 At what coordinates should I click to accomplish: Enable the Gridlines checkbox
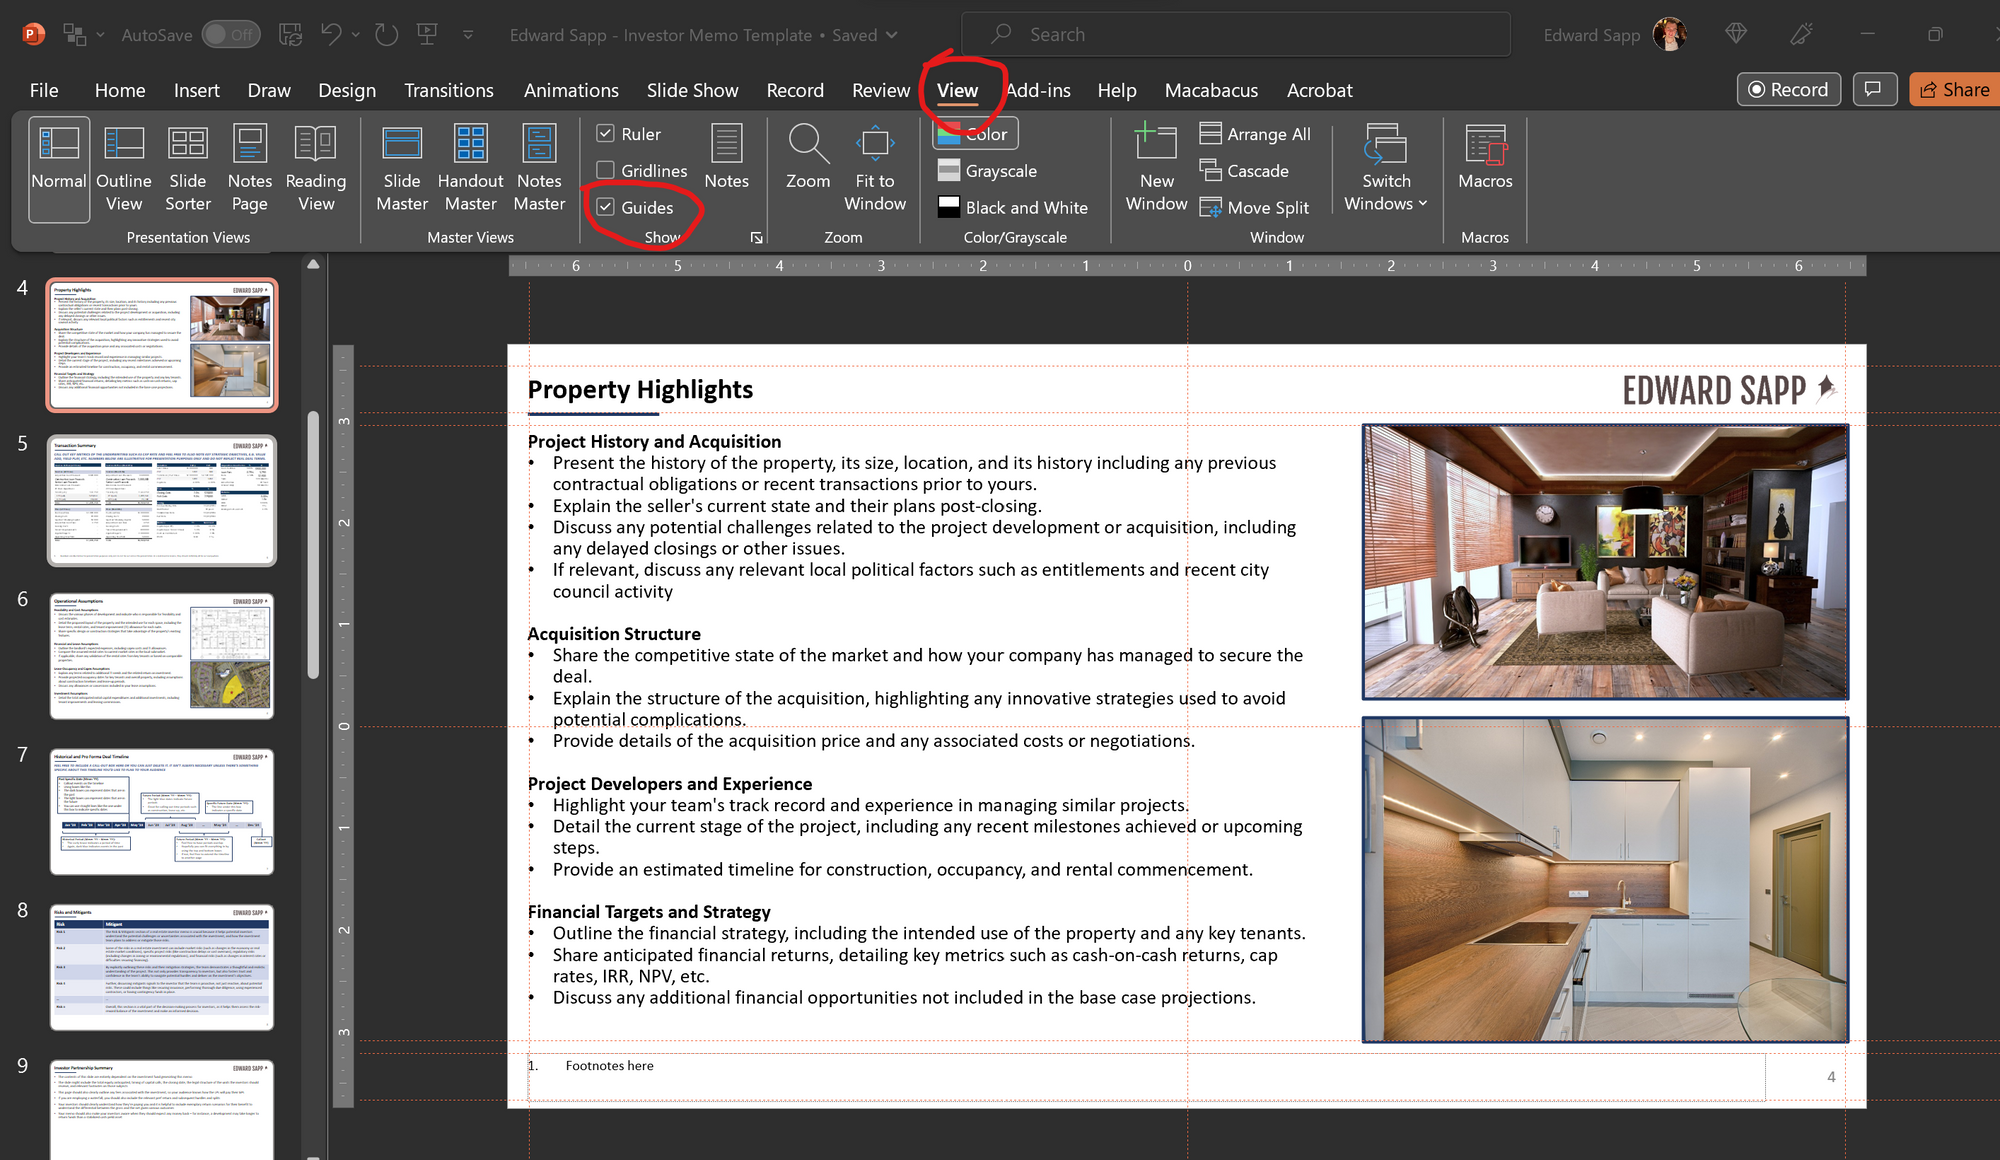pos(606,171)
